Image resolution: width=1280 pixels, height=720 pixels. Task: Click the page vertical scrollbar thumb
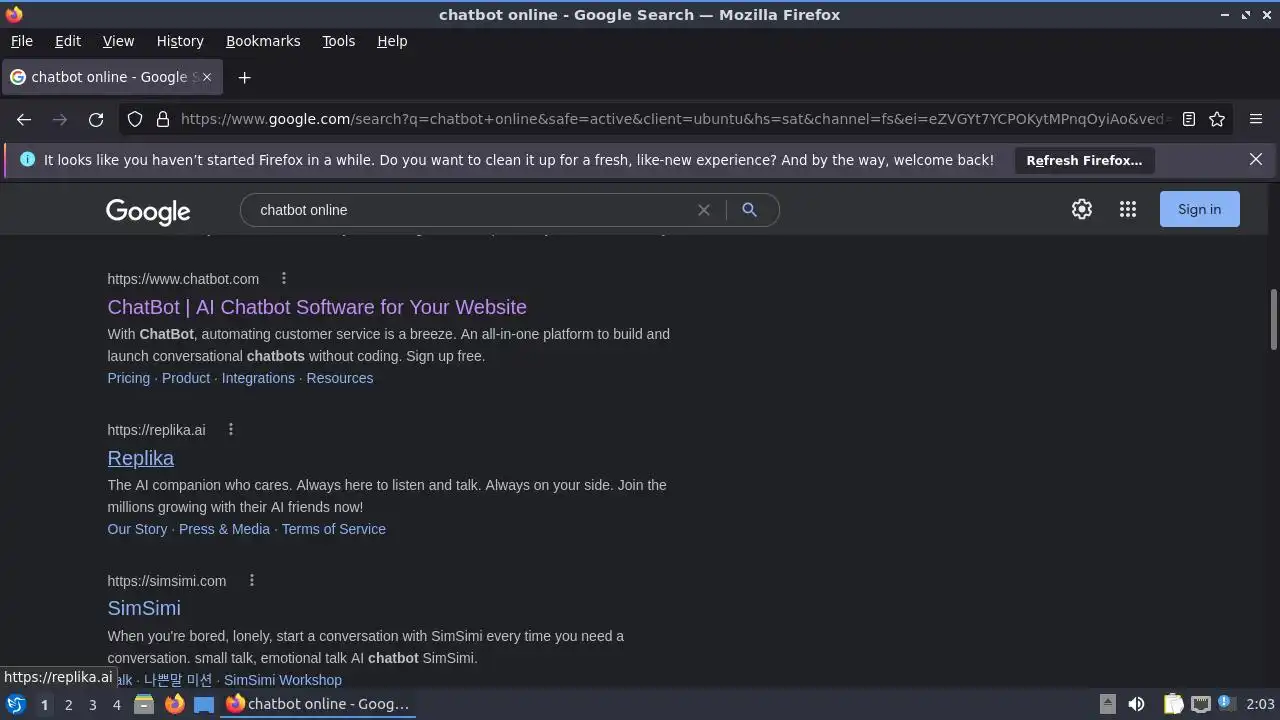(x=1273, y=320)
